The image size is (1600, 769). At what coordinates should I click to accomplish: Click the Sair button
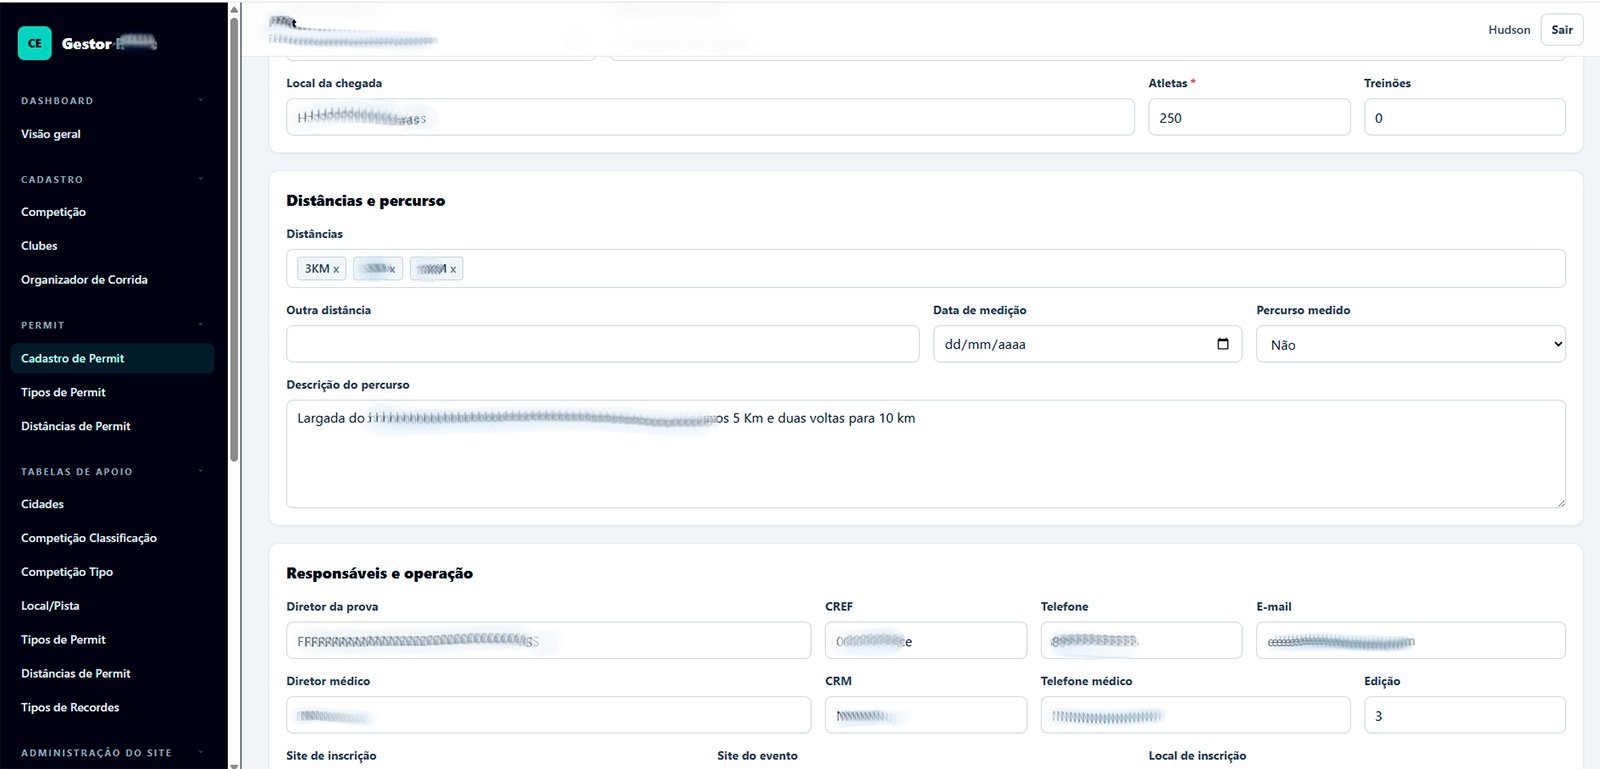tap(1562, 30)
